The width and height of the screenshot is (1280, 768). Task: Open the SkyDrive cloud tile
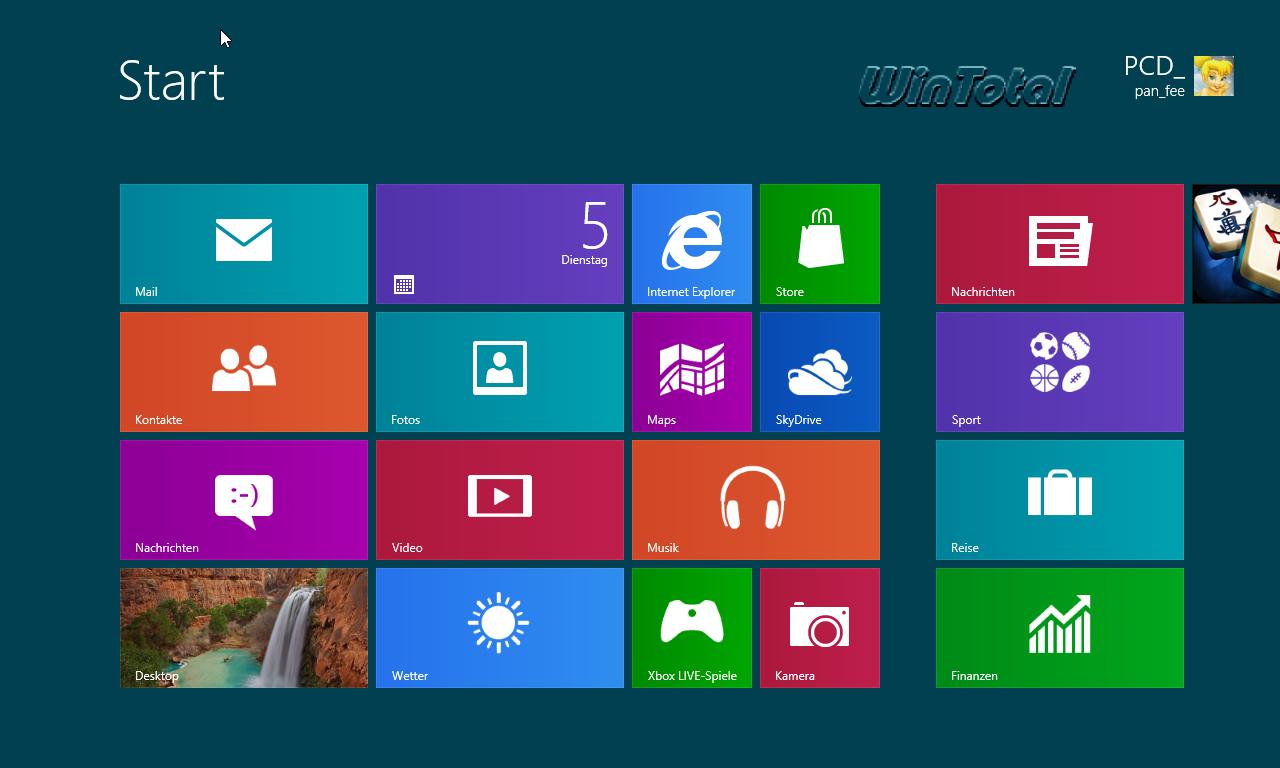point(820,372)
